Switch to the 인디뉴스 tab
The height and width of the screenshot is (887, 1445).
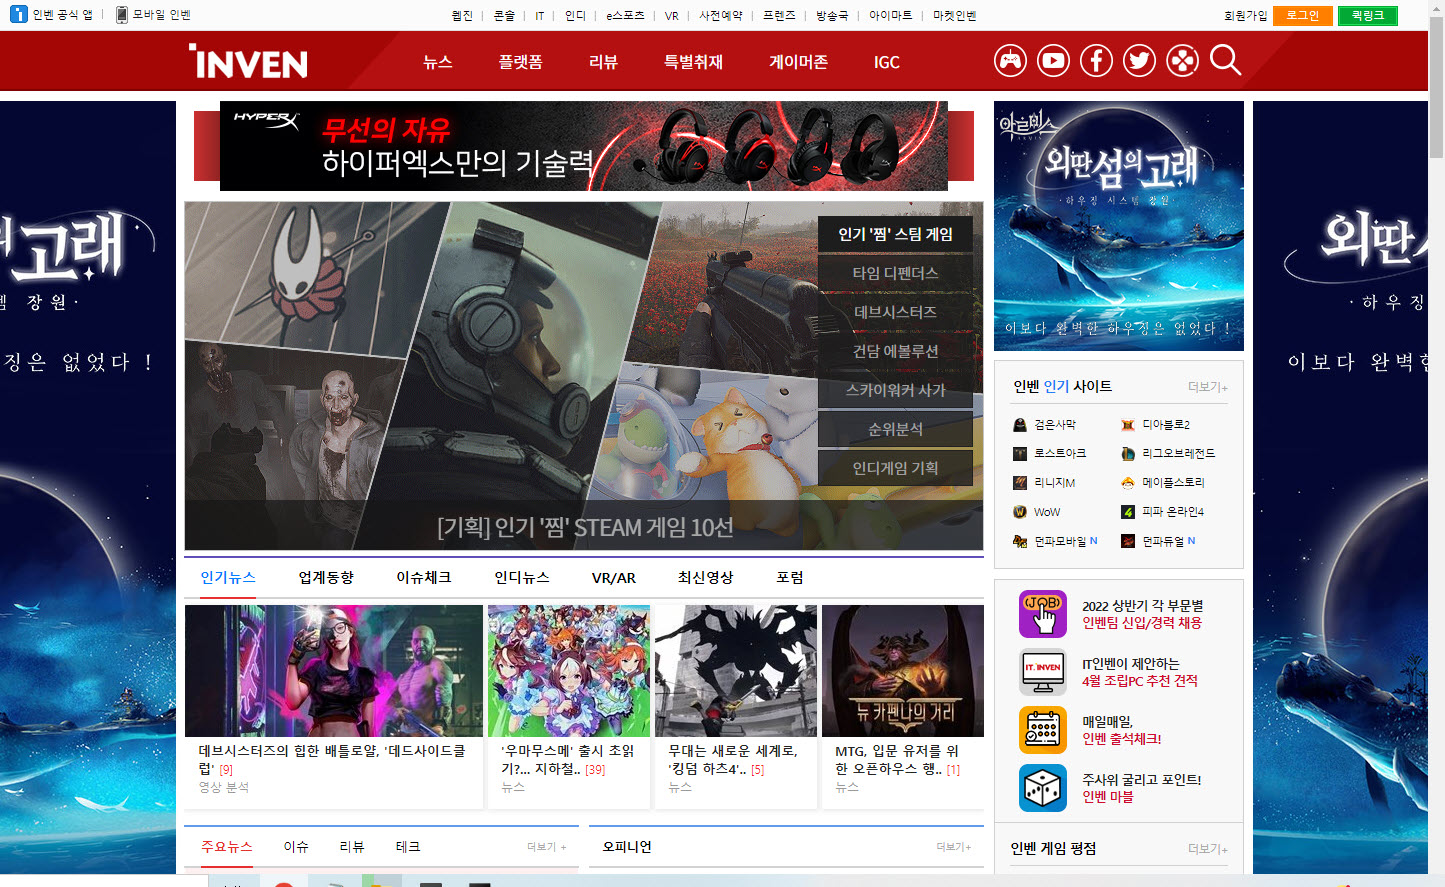coord(522,578)
